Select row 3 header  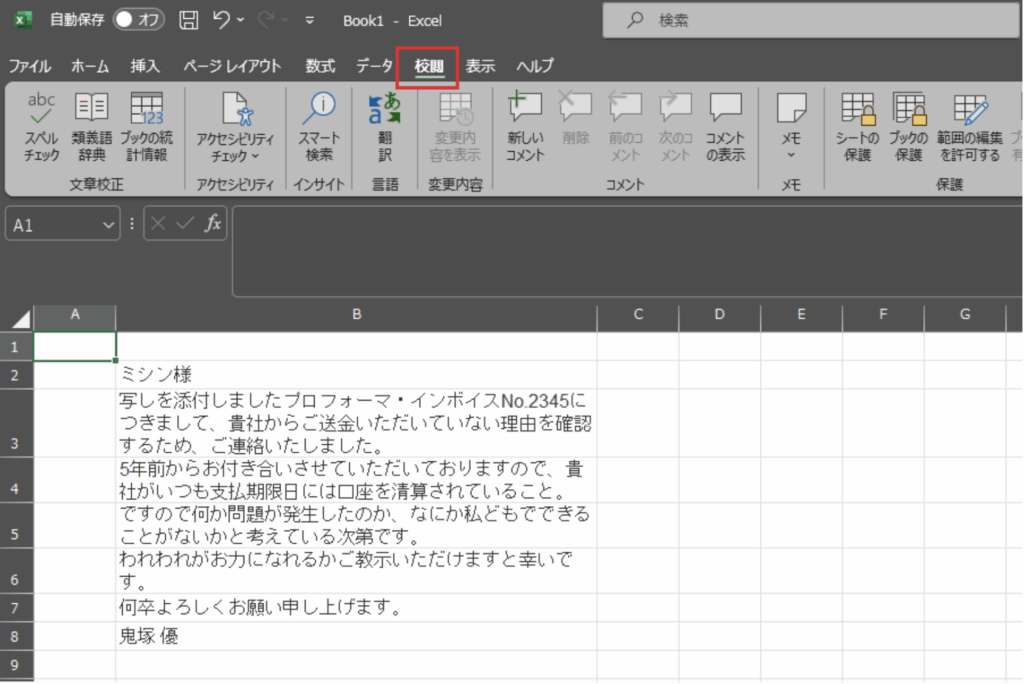click(16, 423)
